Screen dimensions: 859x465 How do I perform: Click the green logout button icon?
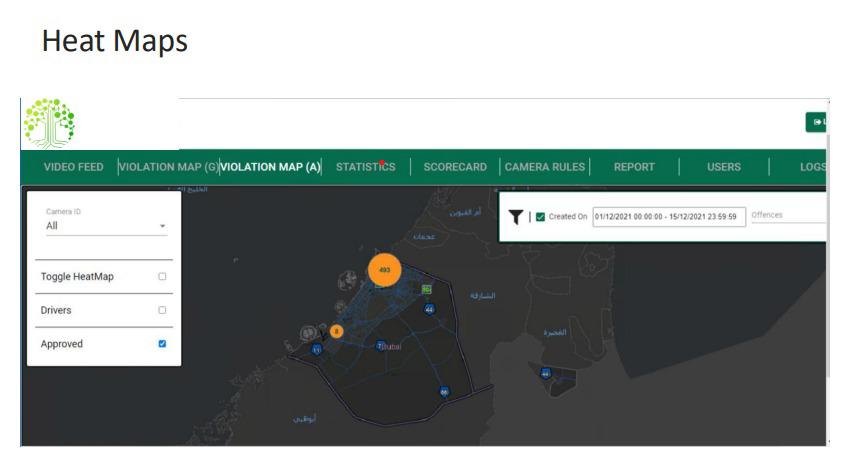coord(816,122)
